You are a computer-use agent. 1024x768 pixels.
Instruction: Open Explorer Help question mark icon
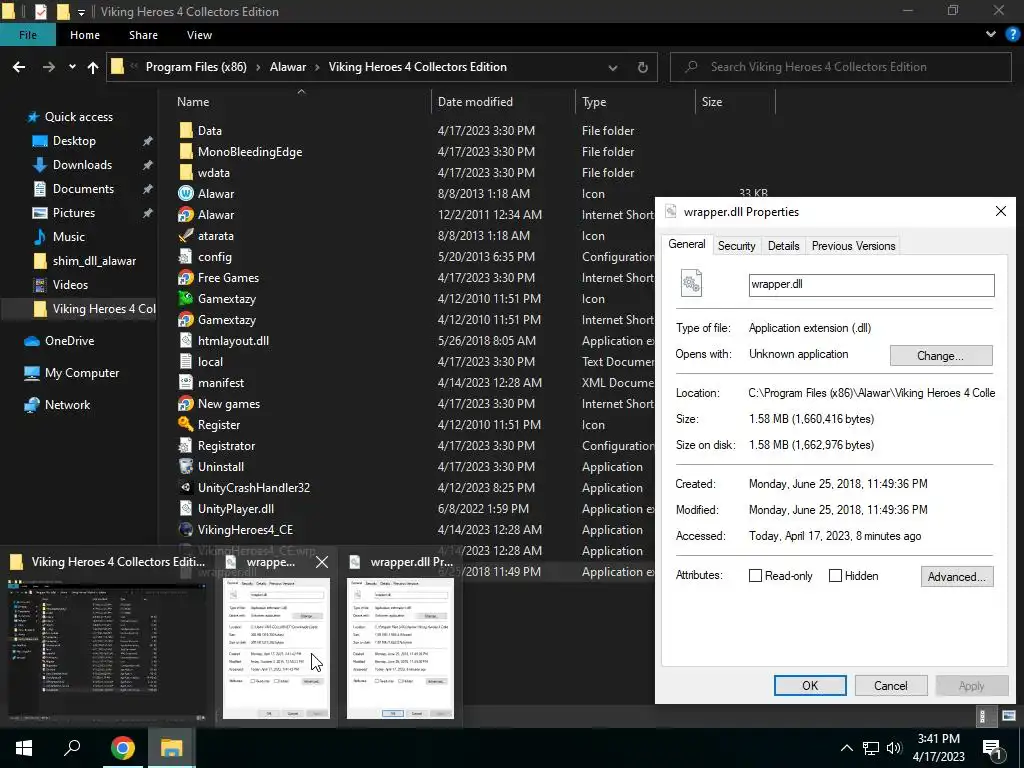click(1013, 35)
